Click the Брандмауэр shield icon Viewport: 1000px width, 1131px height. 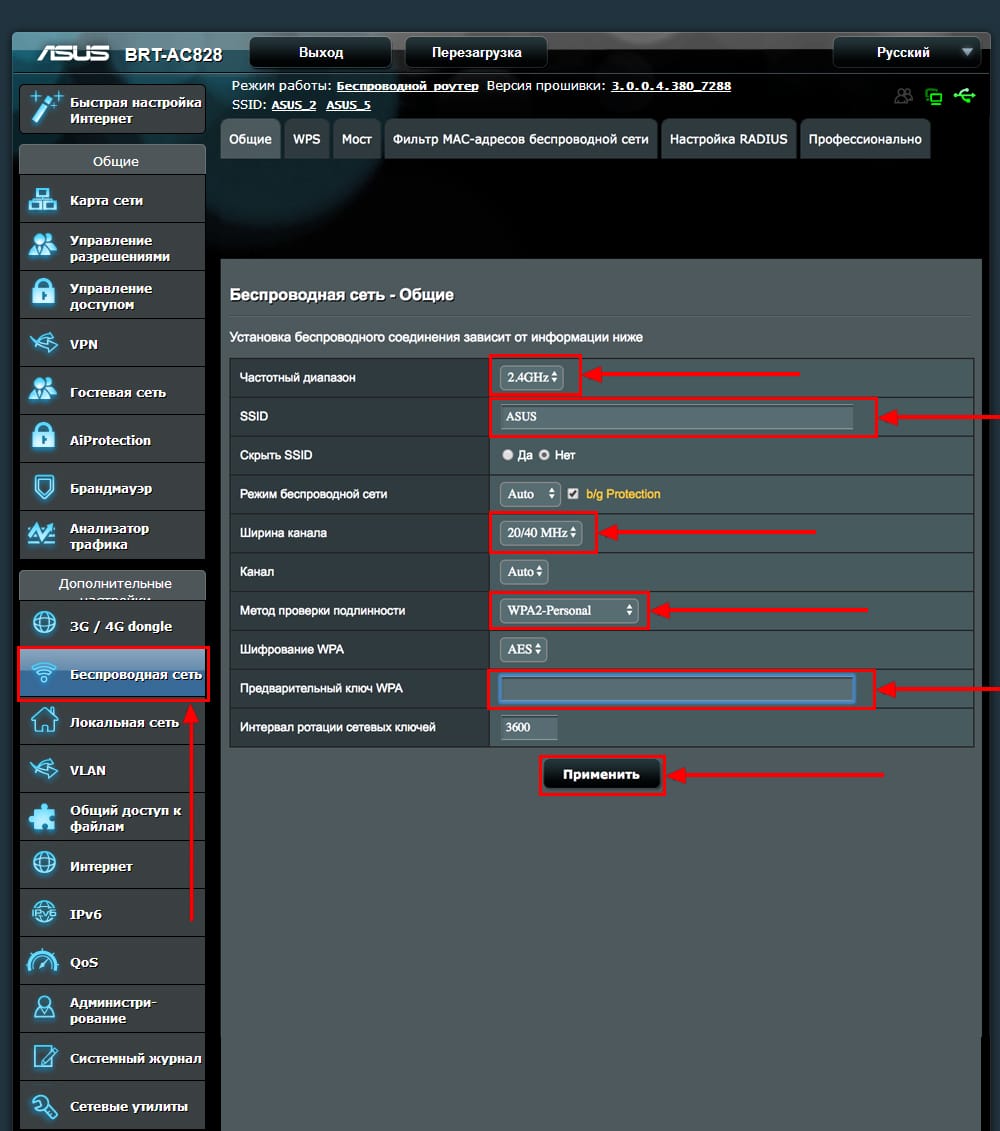tap(44, 488)
